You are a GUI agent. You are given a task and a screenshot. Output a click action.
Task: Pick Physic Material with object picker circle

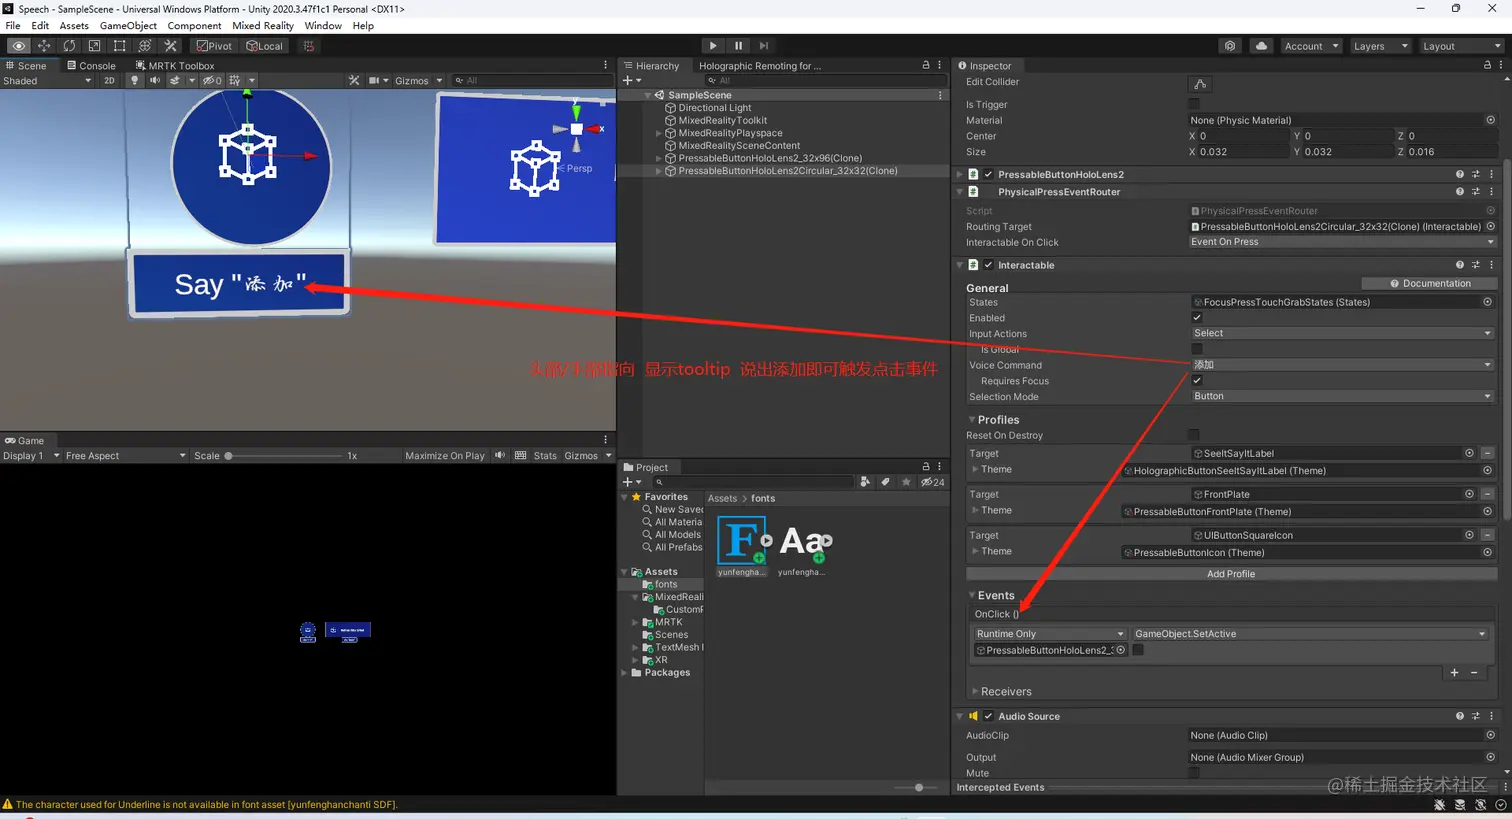(x=1490, y=120)
